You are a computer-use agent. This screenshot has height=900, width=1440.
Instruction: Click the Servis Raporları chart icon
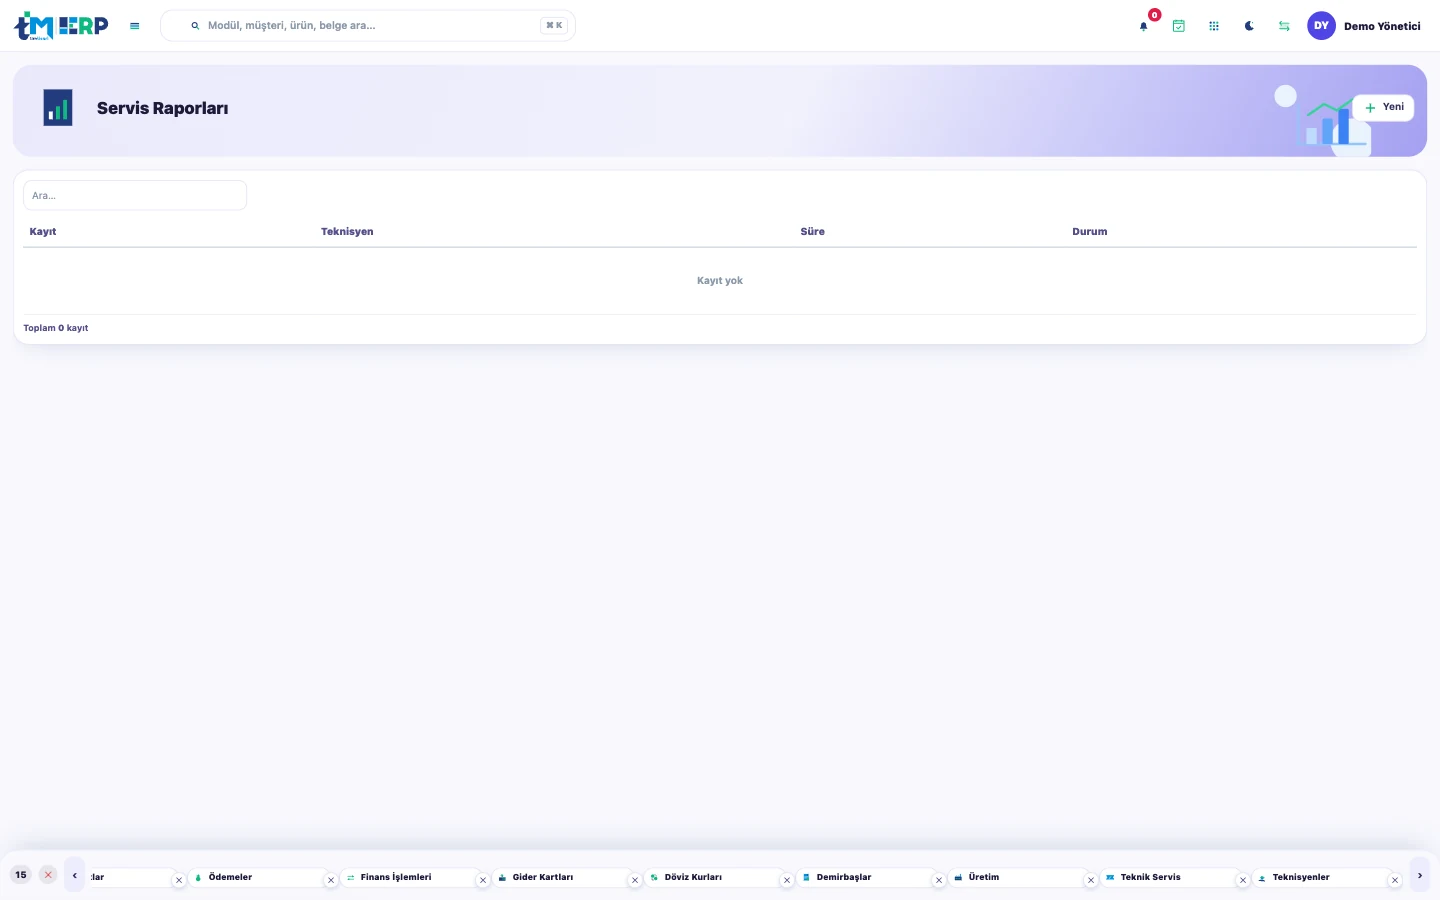58,108
